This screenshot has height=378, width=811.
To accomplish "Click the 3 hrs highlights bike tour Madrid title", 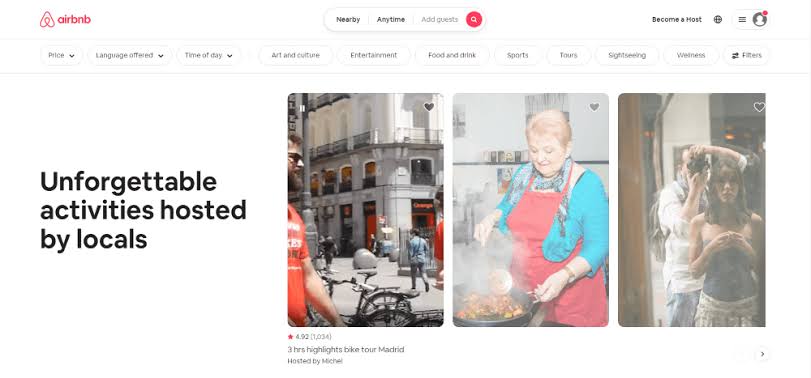I will (346, 350).
